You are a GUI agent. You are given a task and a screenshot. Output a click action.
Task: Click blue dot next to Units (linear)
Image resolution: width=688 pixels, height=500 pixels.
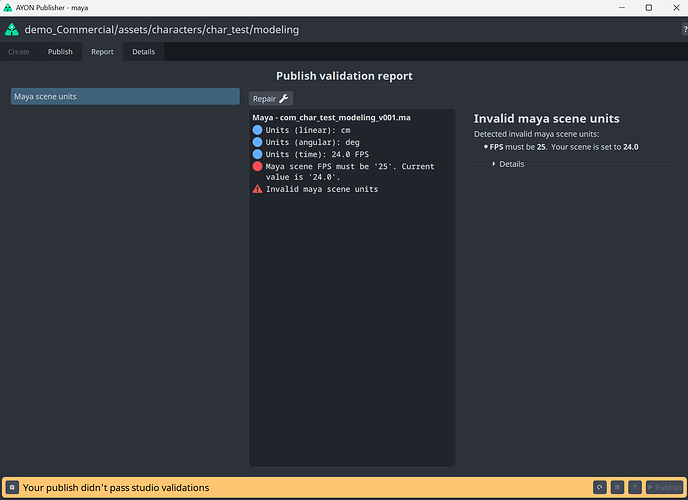click(258, 130)
